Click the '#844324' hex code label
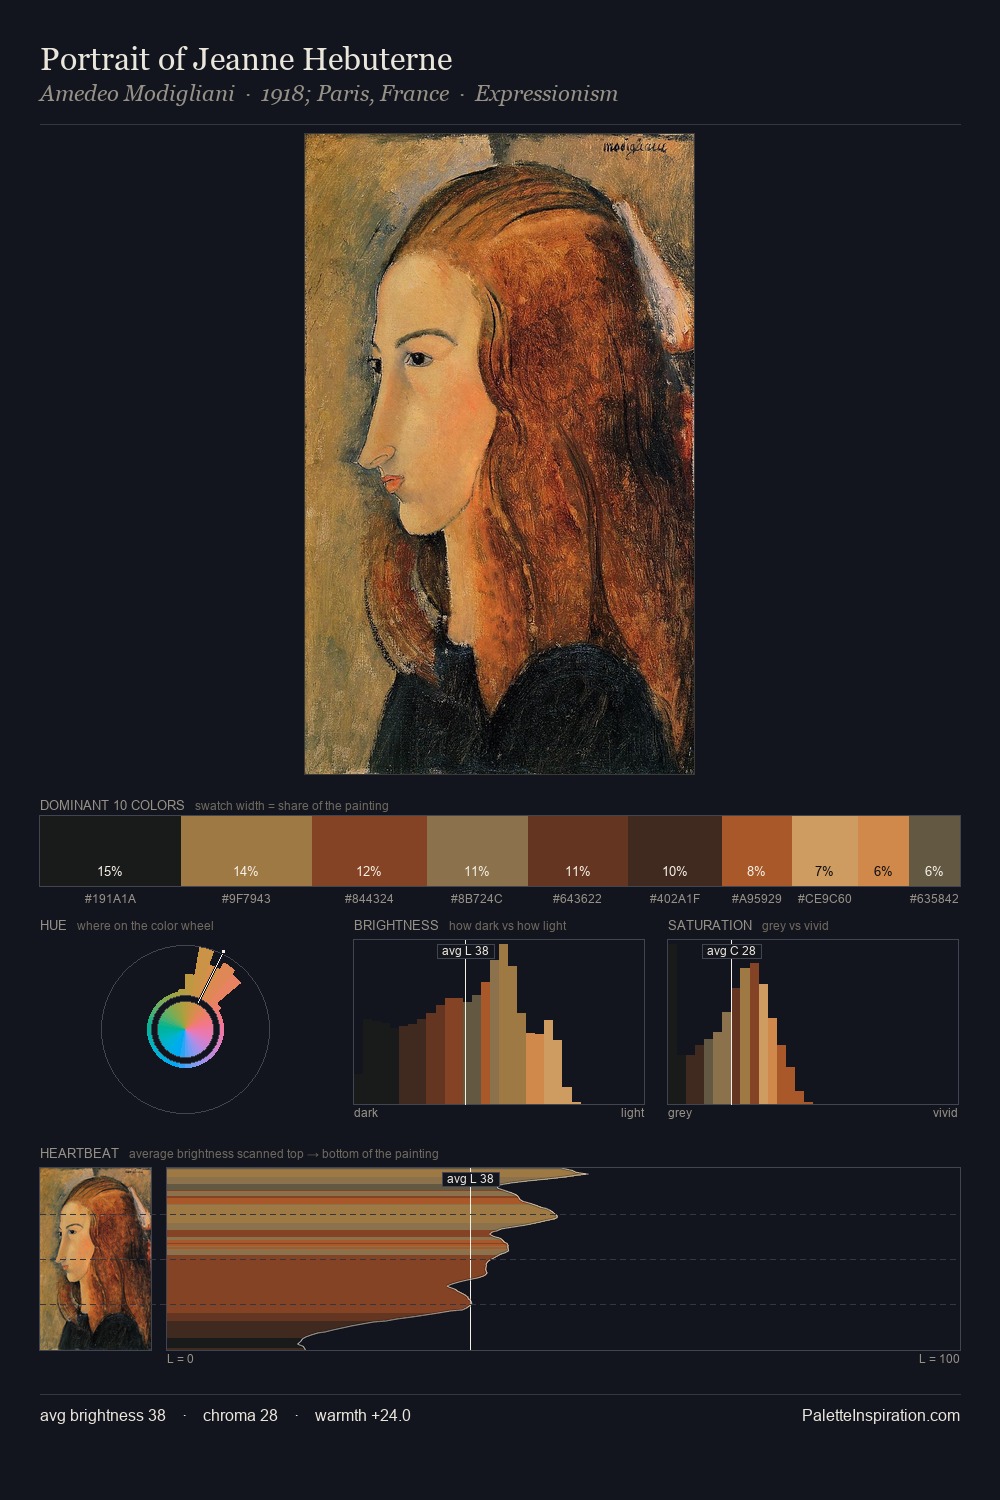Viewport: 1000px width, 1500px height. (x=369, y=899)
